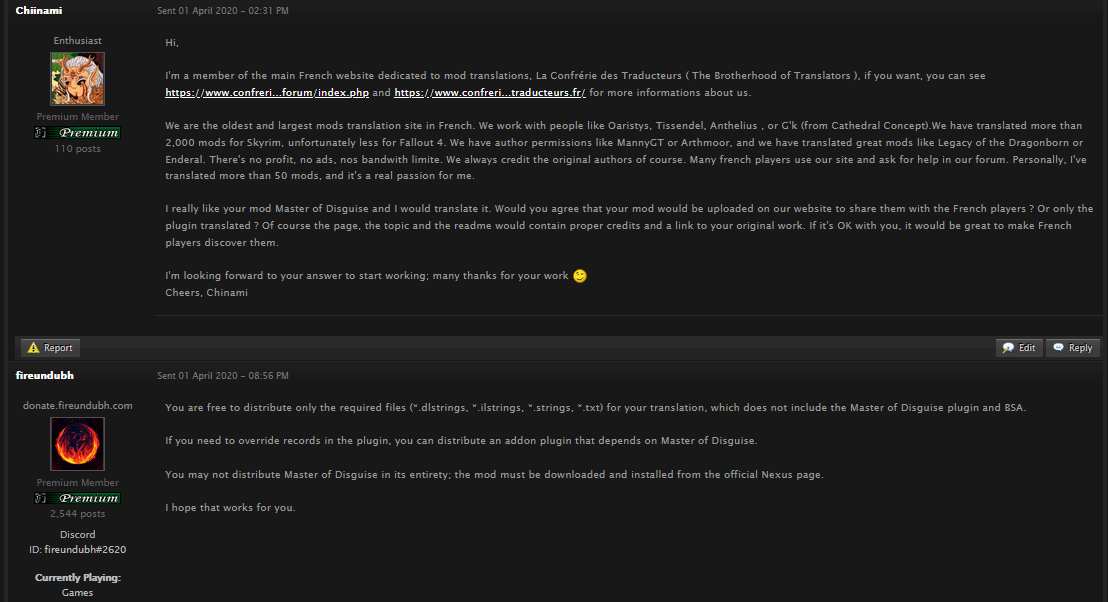The height and width of the screenshot is (602, 1108).
Task: View fireundubh's 2,544 posts
Action: 77,513
